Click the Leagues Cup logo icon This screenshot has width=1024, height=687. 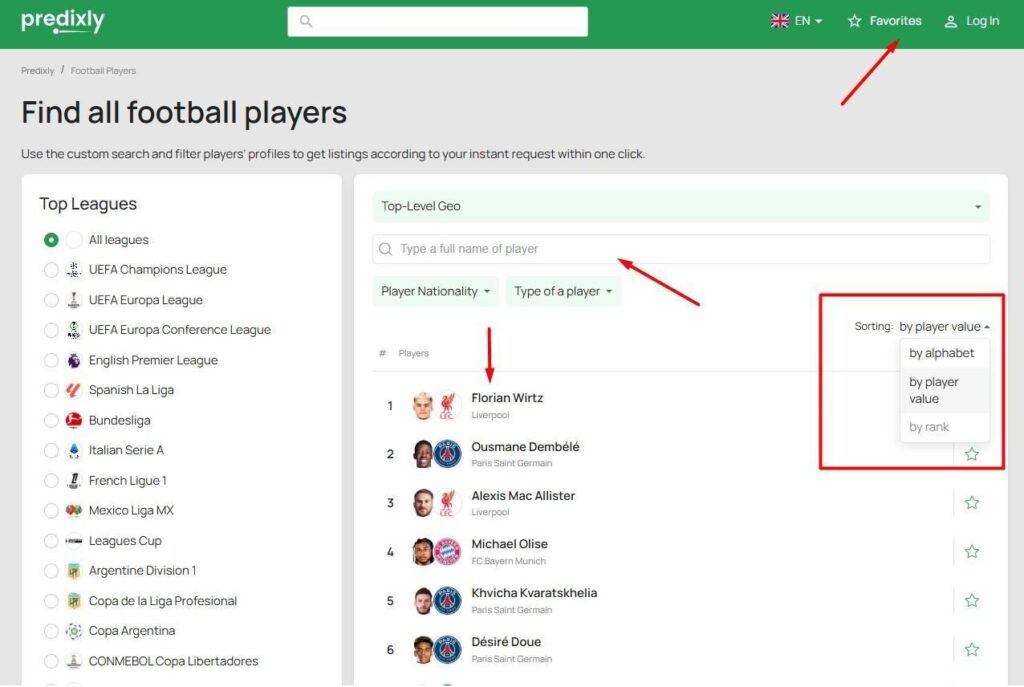pos(74,541)
